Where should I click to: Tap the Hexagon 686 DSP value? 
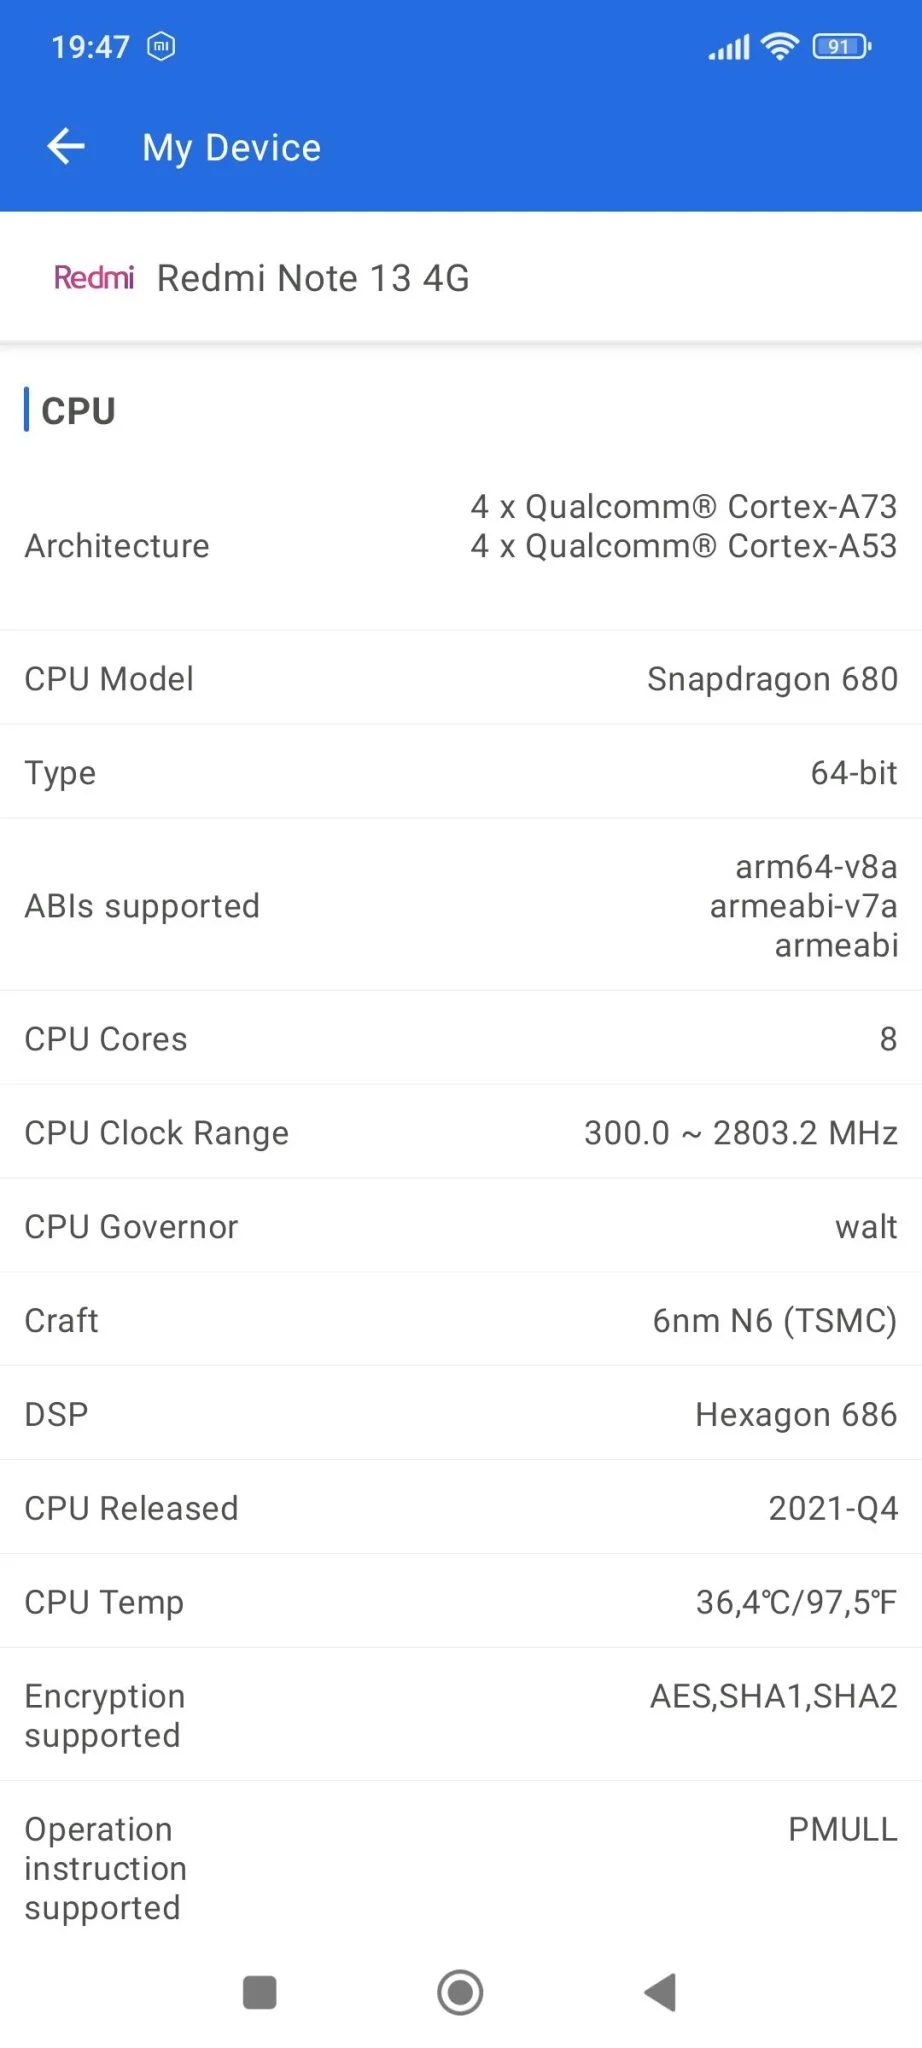coord(796,1415)
